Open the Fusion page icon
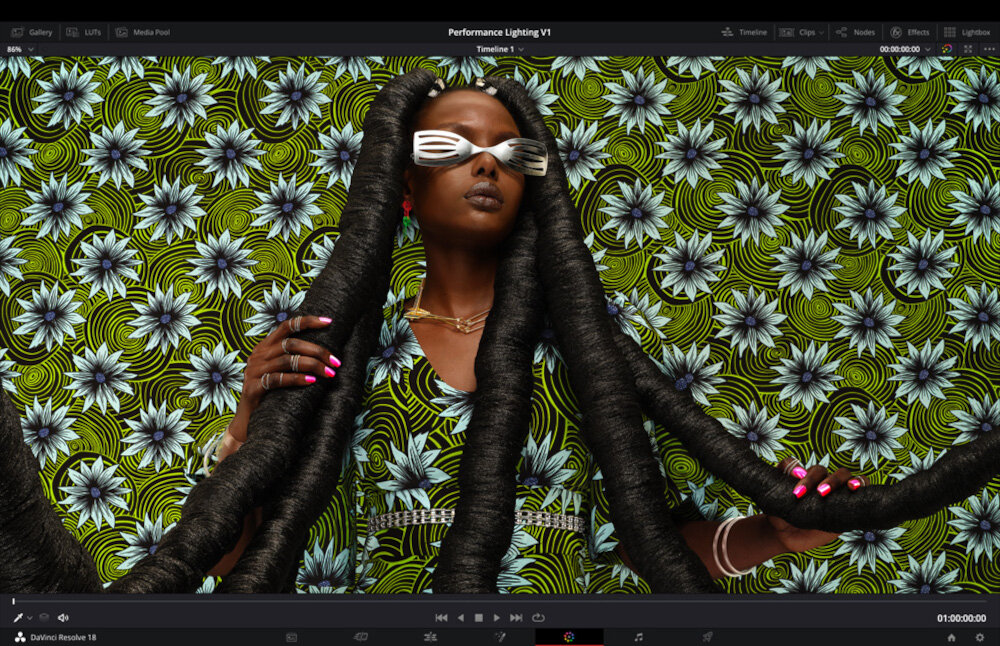This screenshot has height=646, width=1000. coord(500,637)
